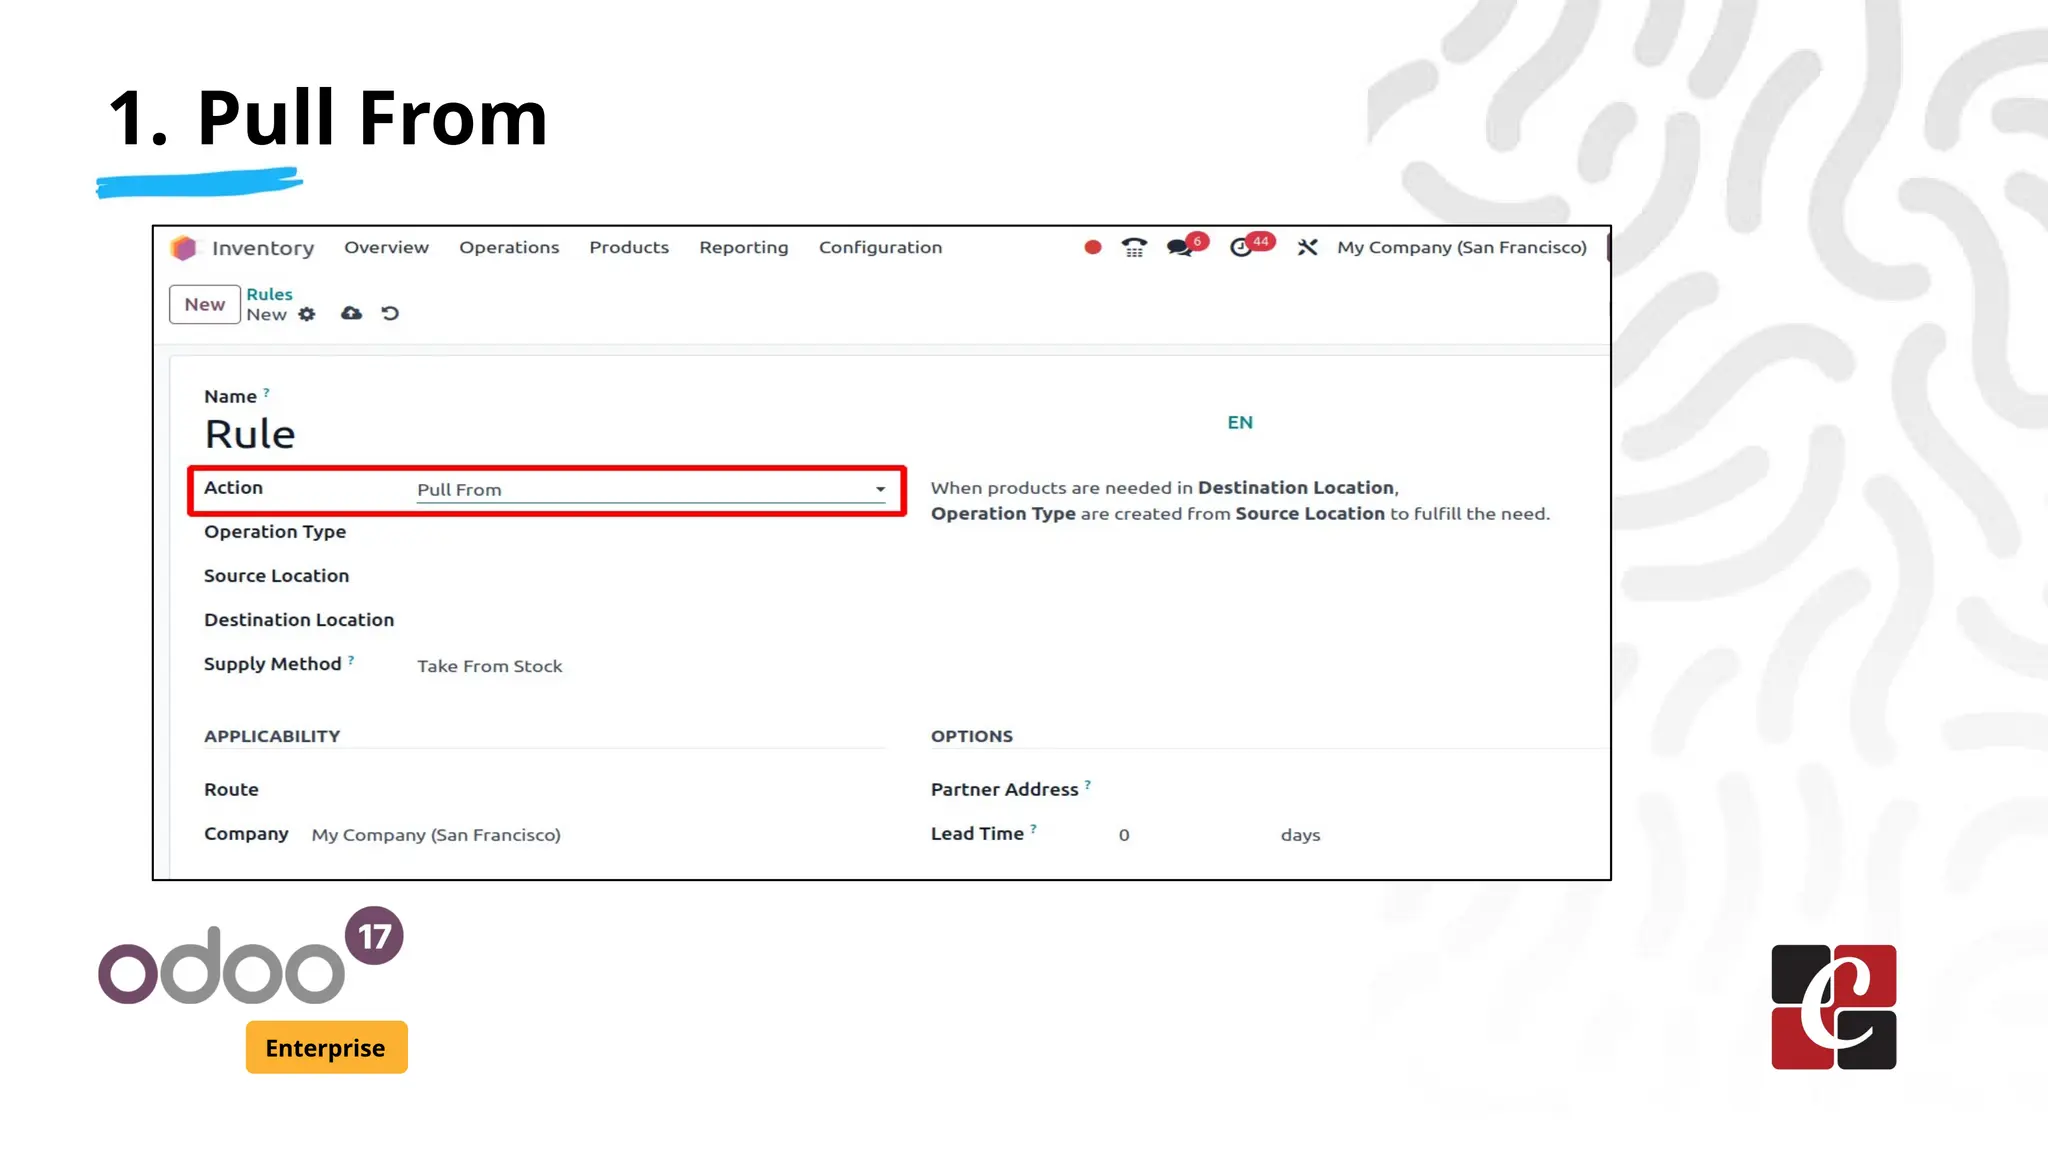Open the Configuration menu

pyautogui.click(x=880, y=247)
